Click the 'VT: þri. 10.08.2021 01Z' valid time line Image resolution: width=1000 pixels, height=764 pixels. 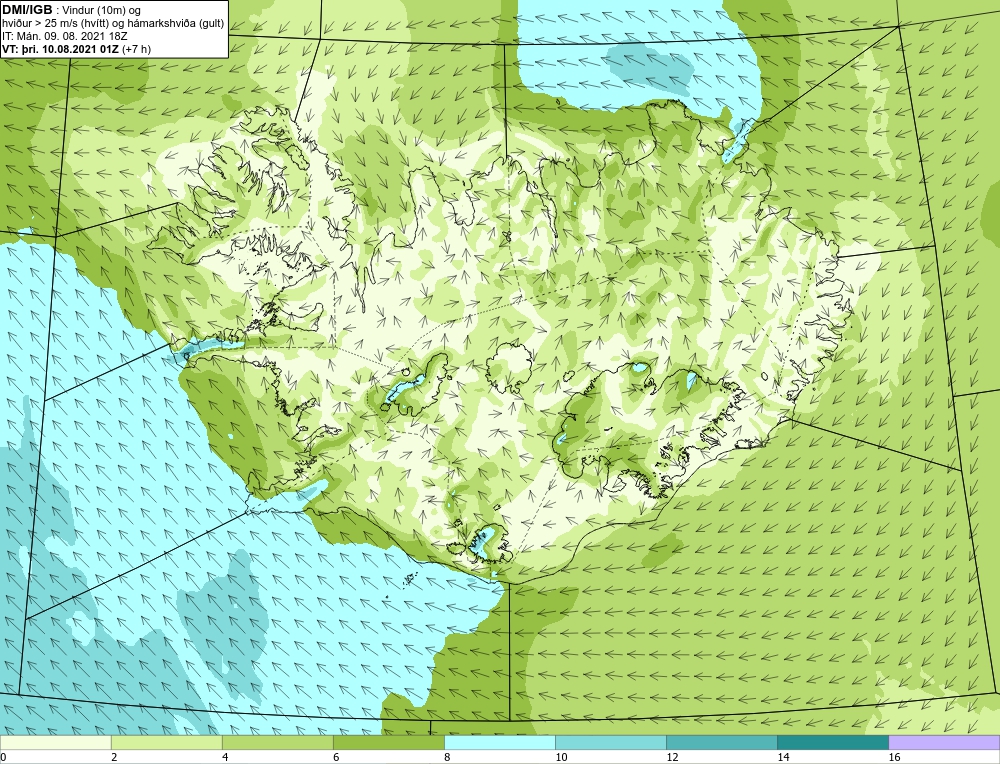(x=77, y=49)
